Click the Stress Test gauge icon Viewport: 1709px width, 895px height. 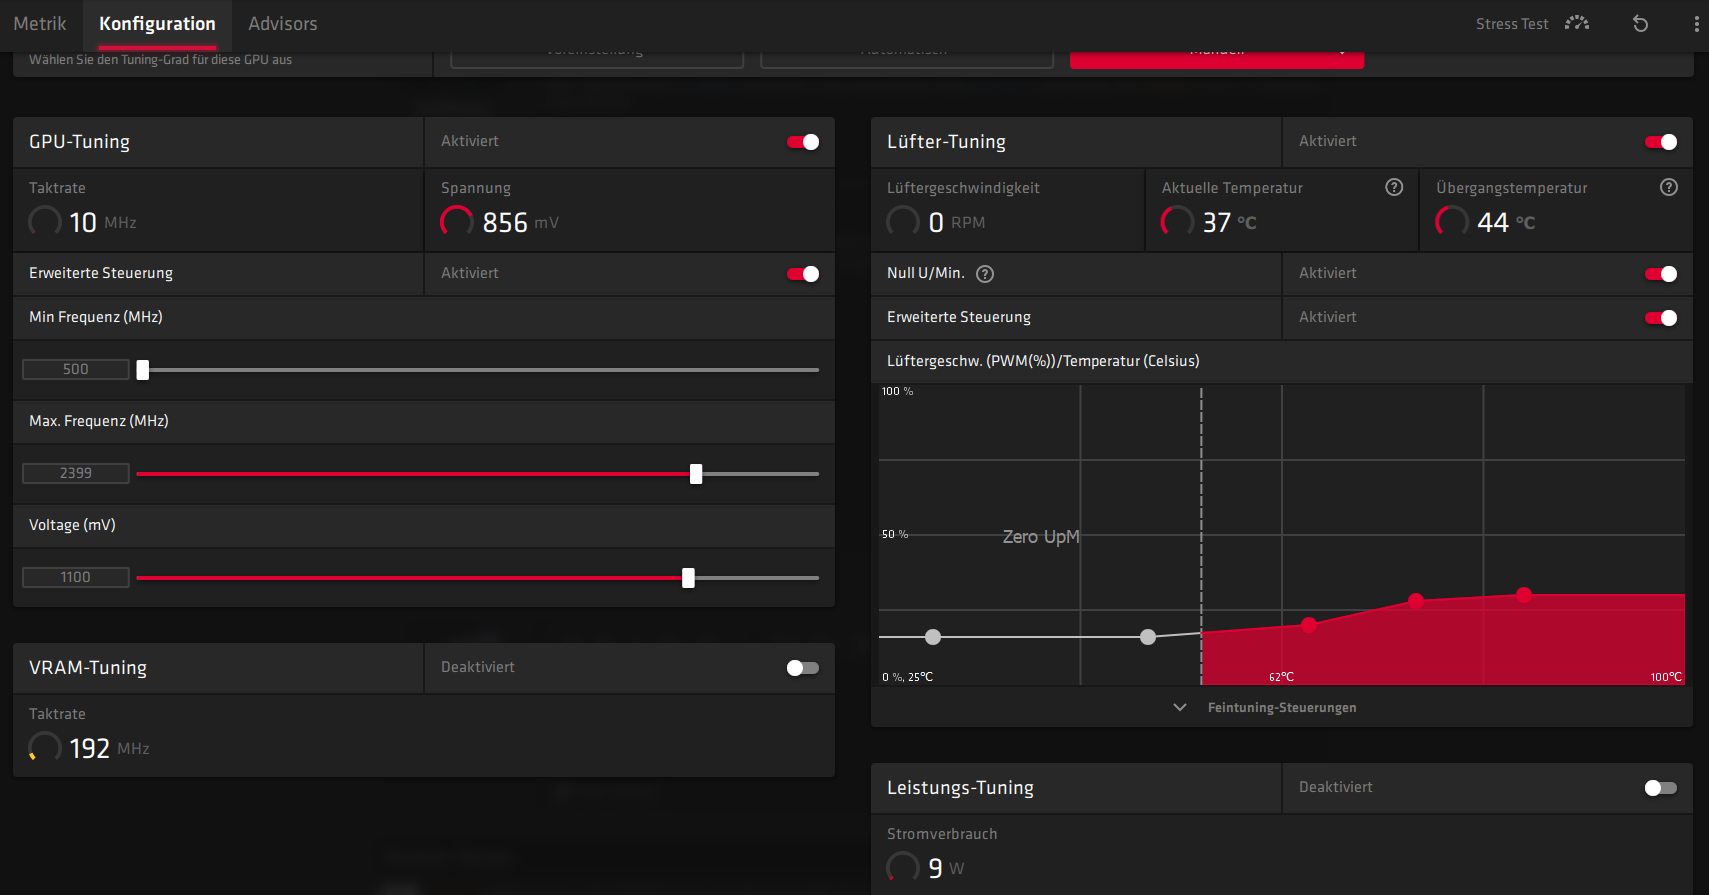[1577, 23]
